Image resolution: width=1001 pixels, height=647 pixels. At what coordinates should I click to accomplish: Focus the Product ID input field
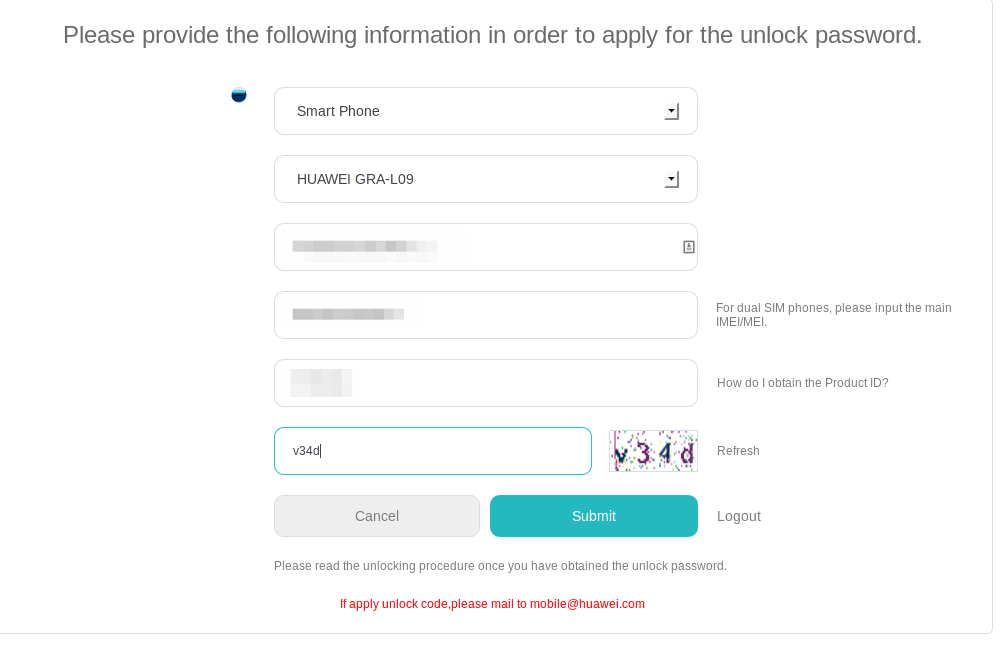pos(486,383)
